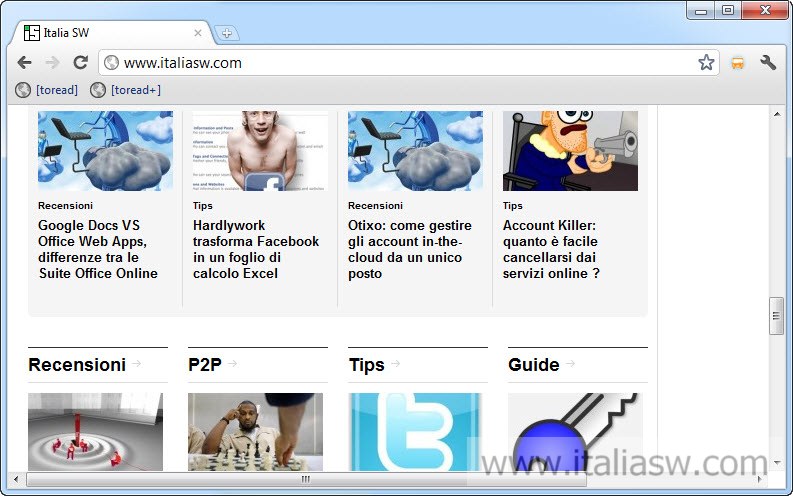Click the arrow icon next to Tips heading
793x496 pixels.
[x=395, y=364]
